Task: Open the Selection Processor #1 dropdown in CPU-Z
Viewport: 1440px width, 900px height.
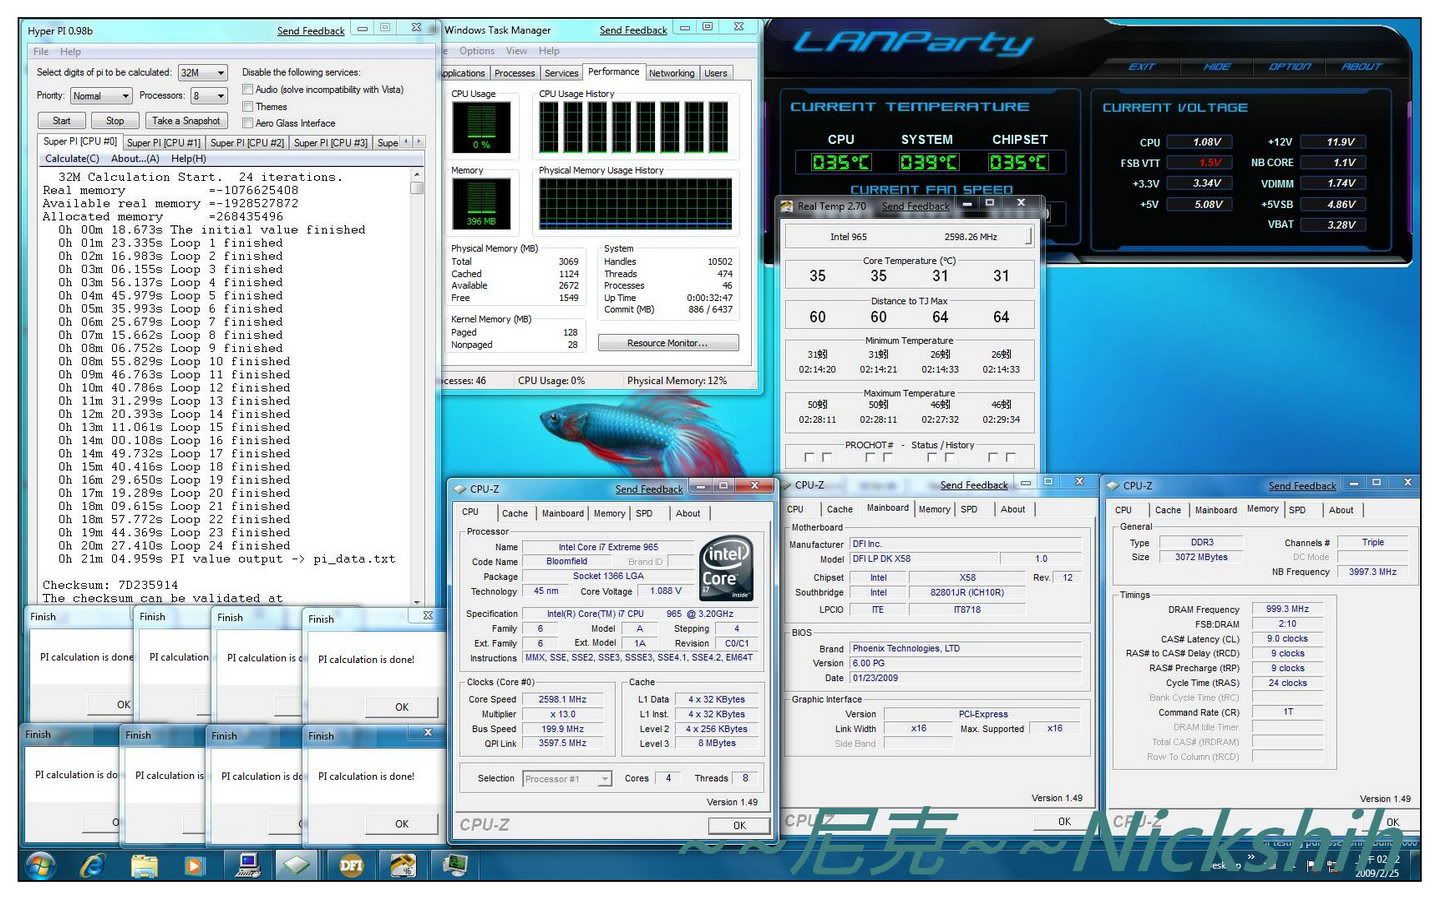Action: coord(567,778)
